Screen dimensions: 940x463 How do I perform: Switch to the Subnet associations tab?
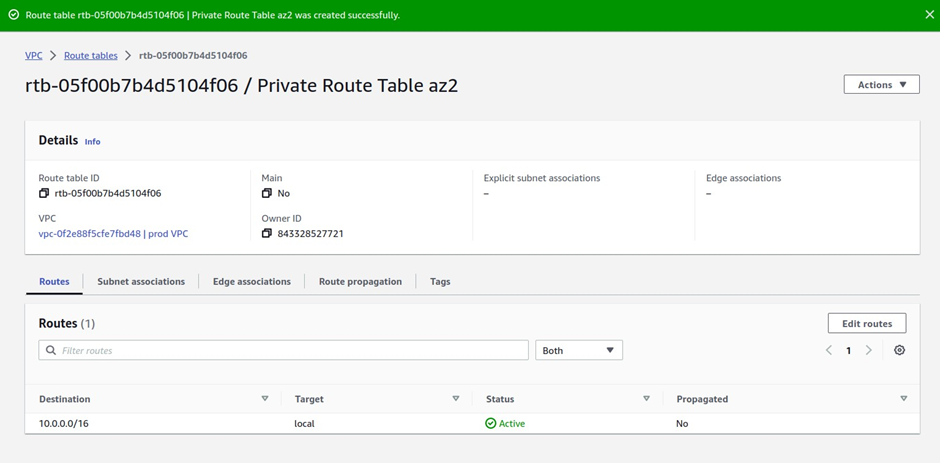click(x=141, y=281)
